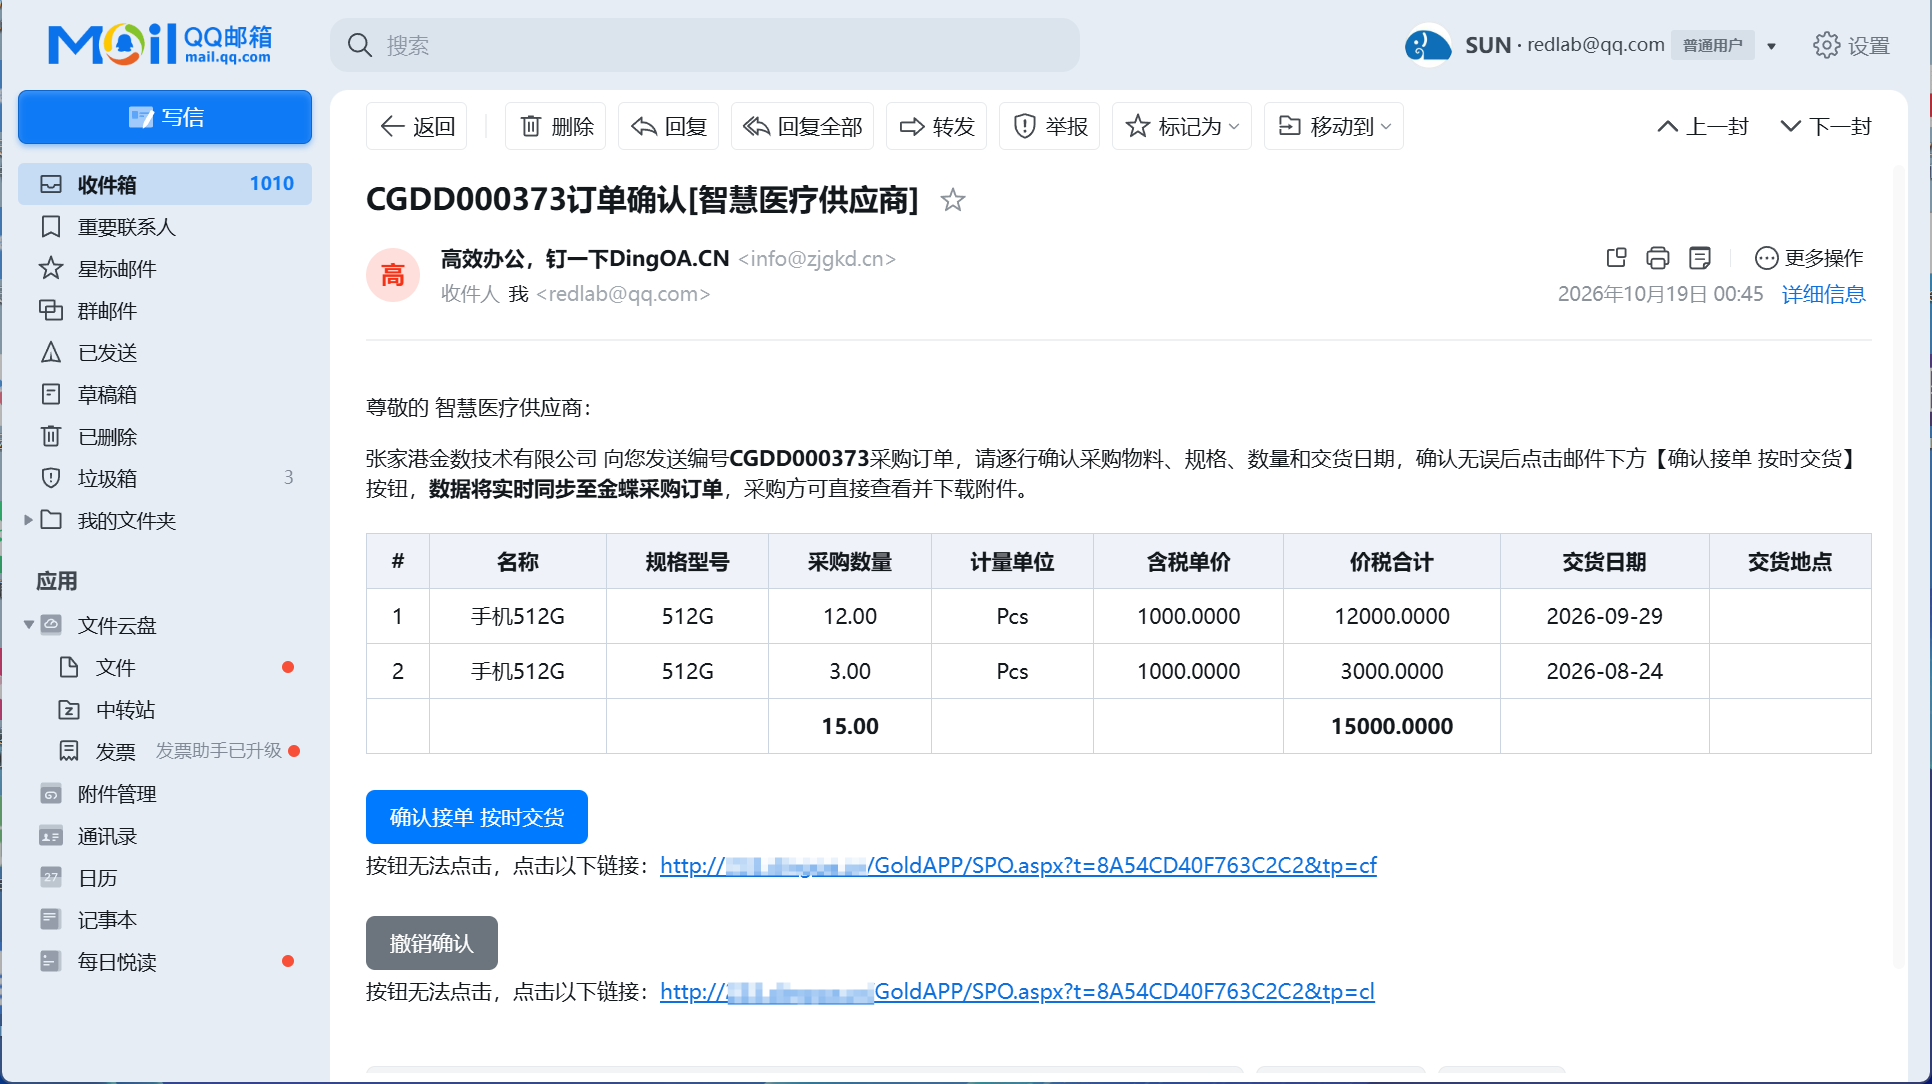Open 重要联系人 in the sidebar

(x=165, y=227)
